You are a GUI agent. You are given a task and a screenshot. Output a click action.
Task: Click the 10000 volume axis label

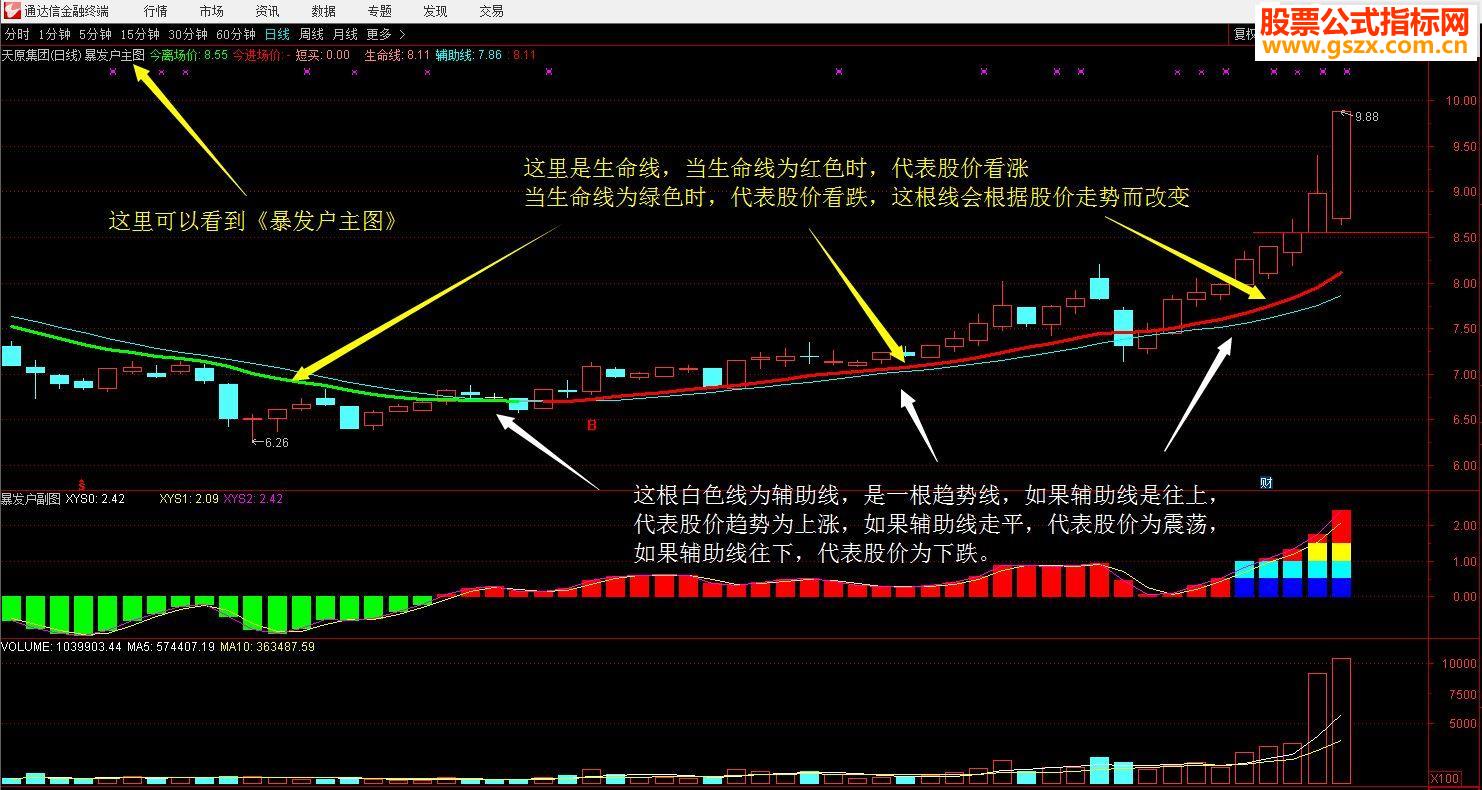[1461, 664]
